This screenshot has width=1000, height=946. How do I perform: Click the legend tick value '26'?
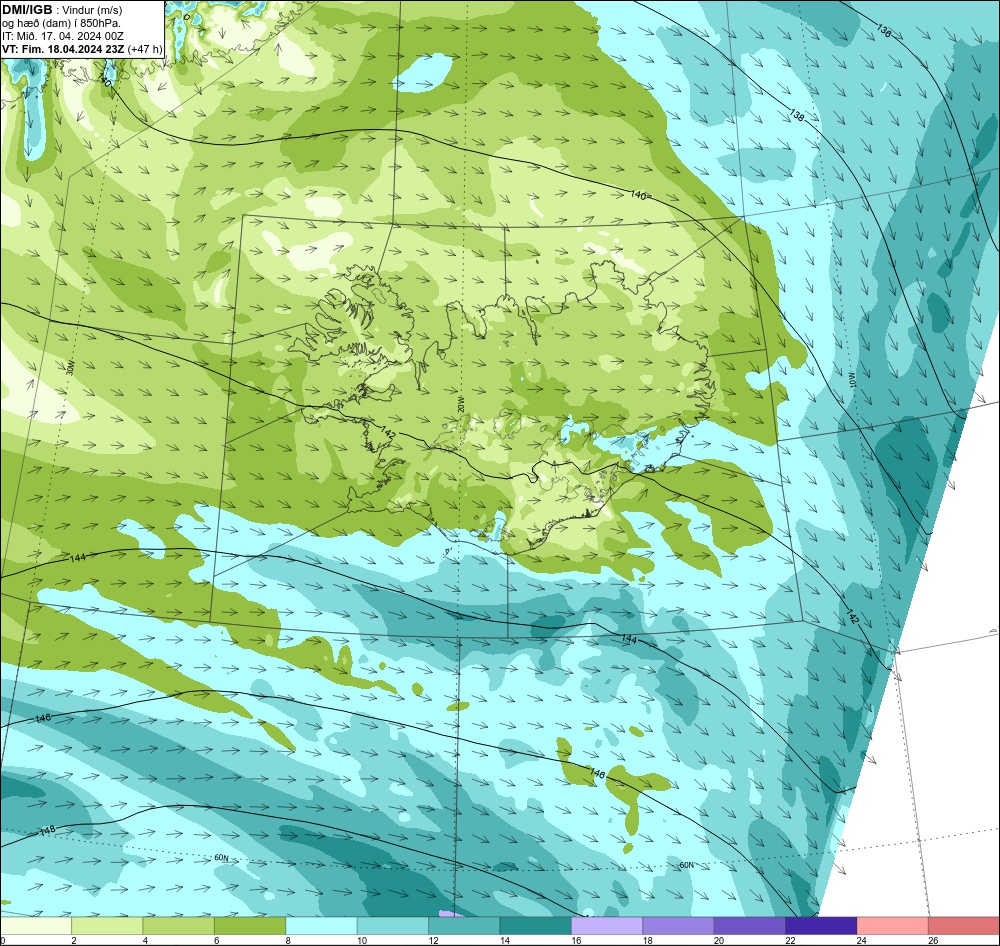click(933, 940)
